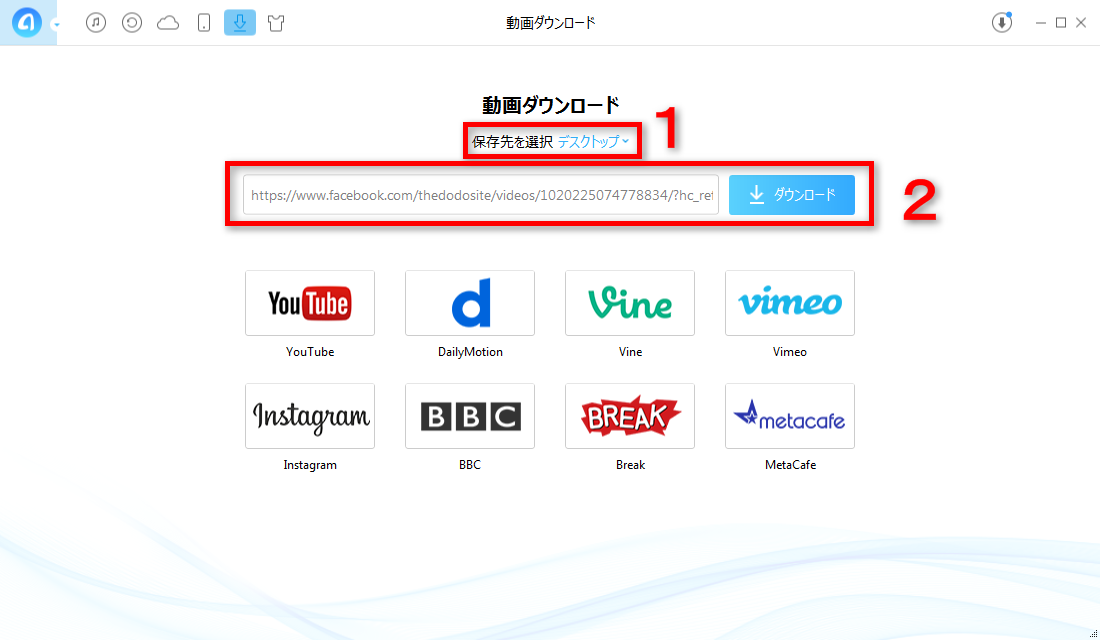The image size is (1100, 640).
Task: Click the Vine text label
Action: point(630,352)
